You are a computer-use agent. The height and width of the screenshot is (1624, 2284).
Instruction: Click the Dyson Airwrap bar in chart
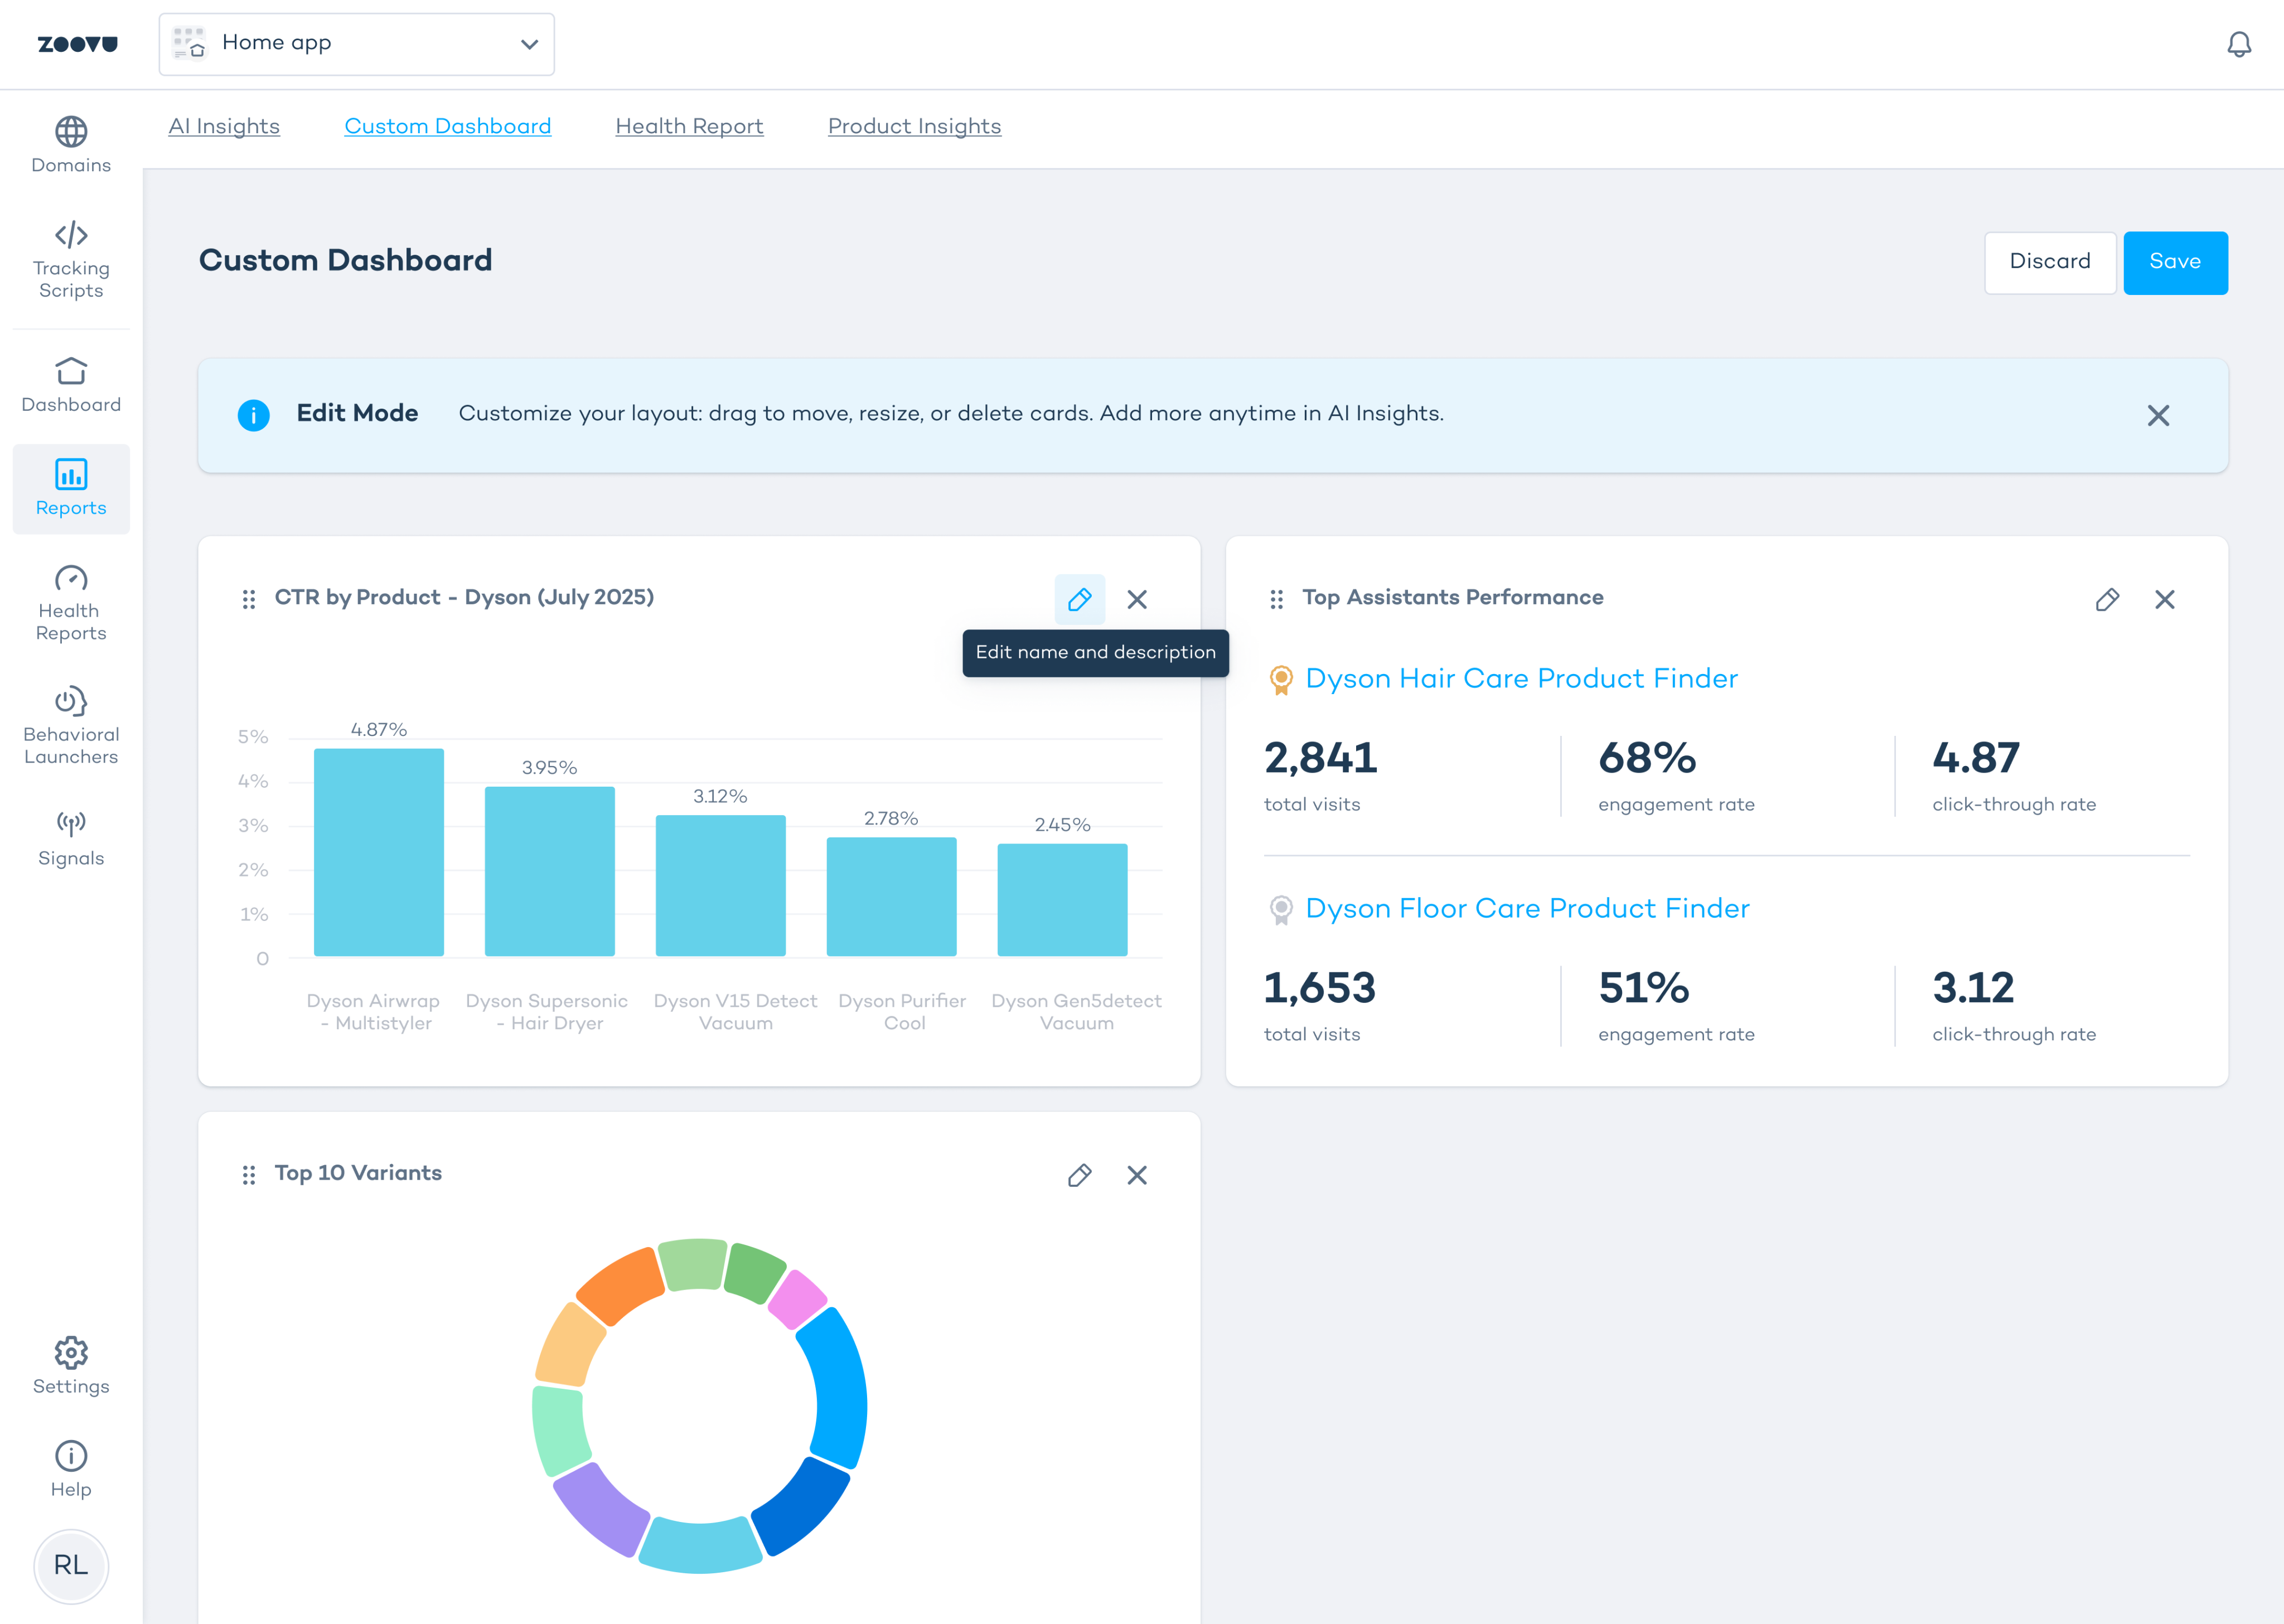coord(379,851)
